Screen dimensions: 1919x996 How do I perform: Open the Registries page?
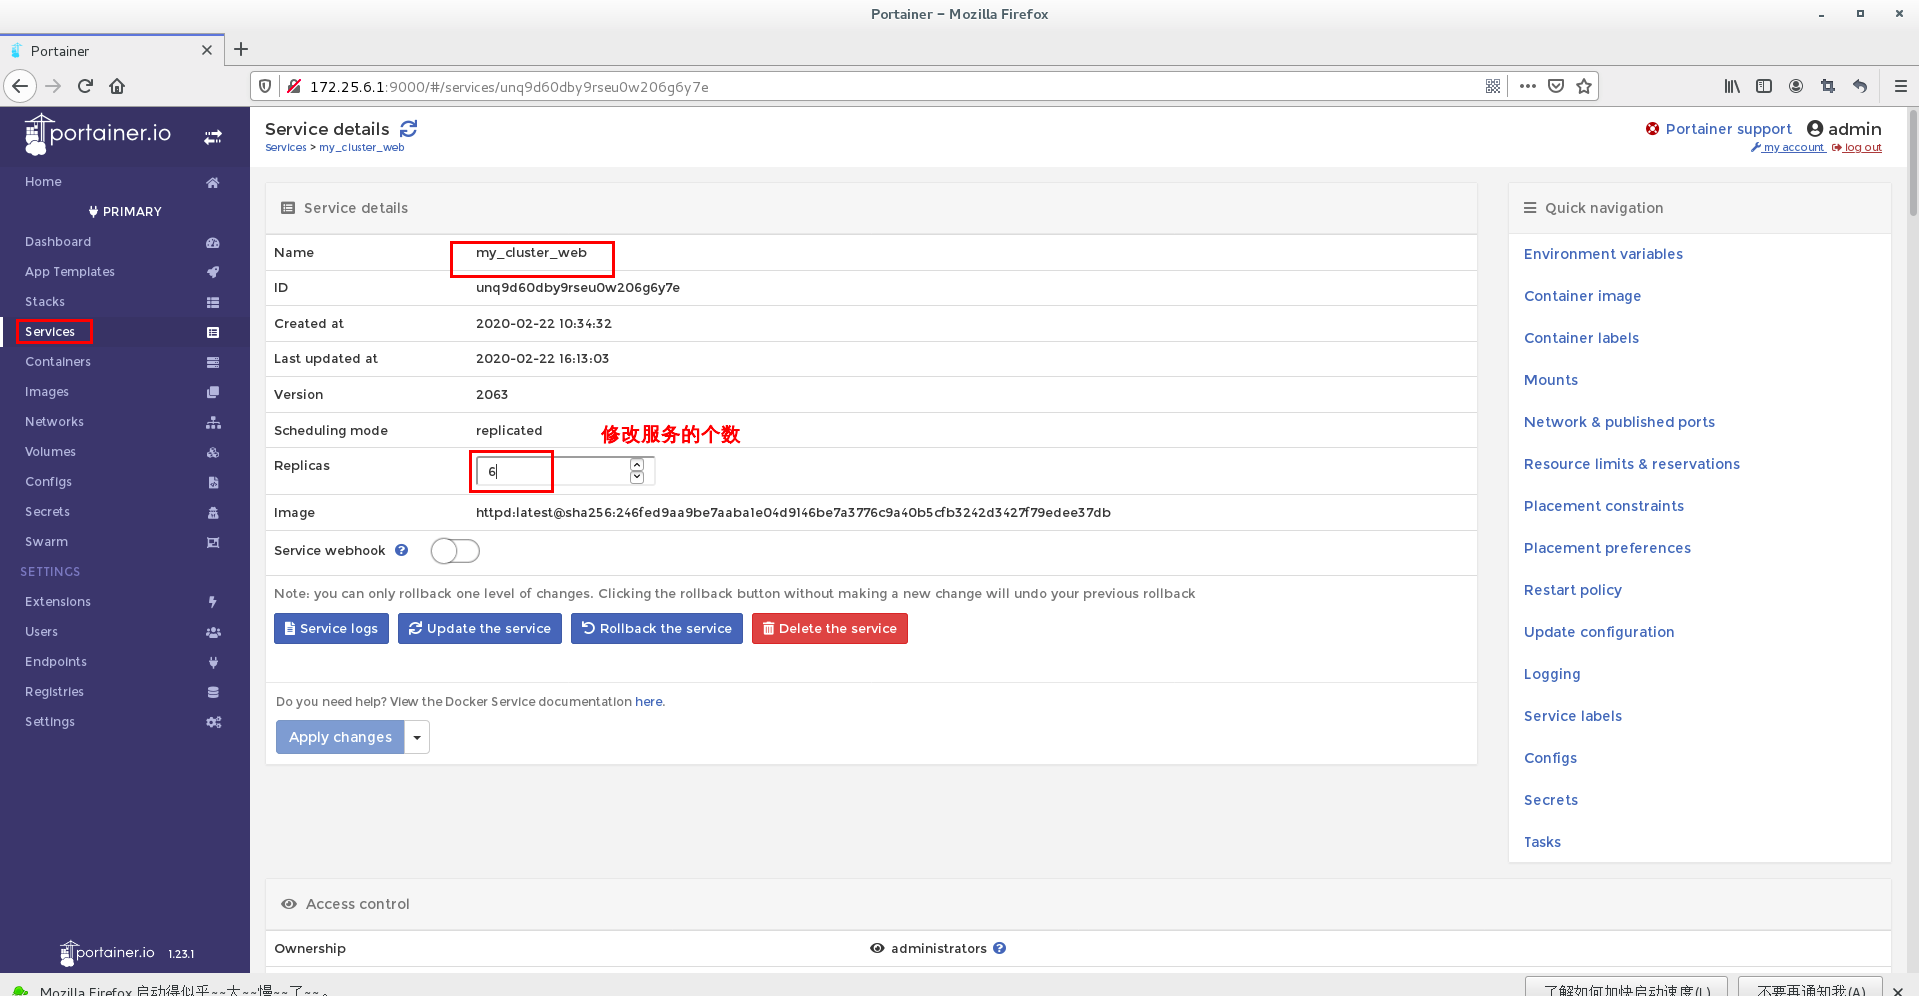pos(54,691)
